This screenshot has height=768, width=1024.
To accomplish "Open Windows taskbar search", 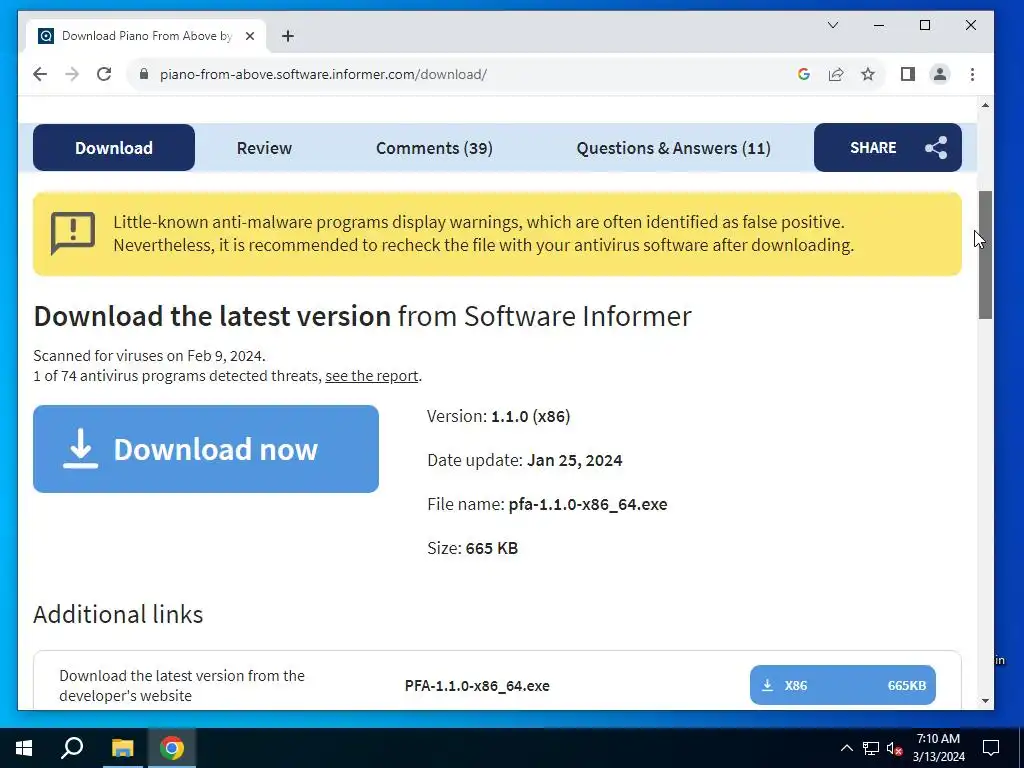I will point(72,748).
